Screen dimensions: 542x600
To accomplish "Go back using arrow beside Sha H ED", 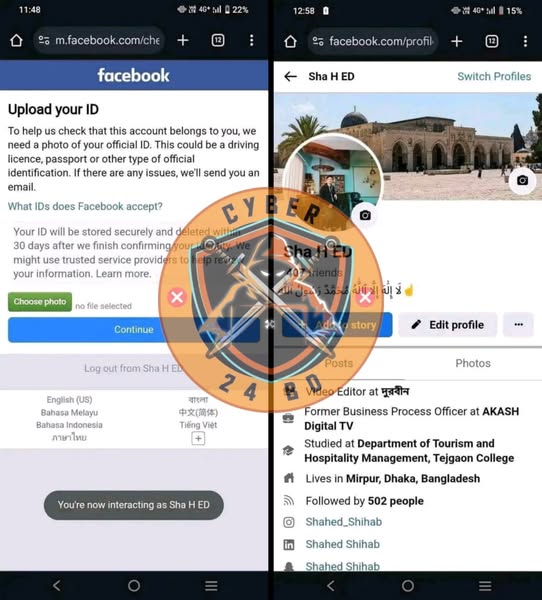I will (291, 77).
